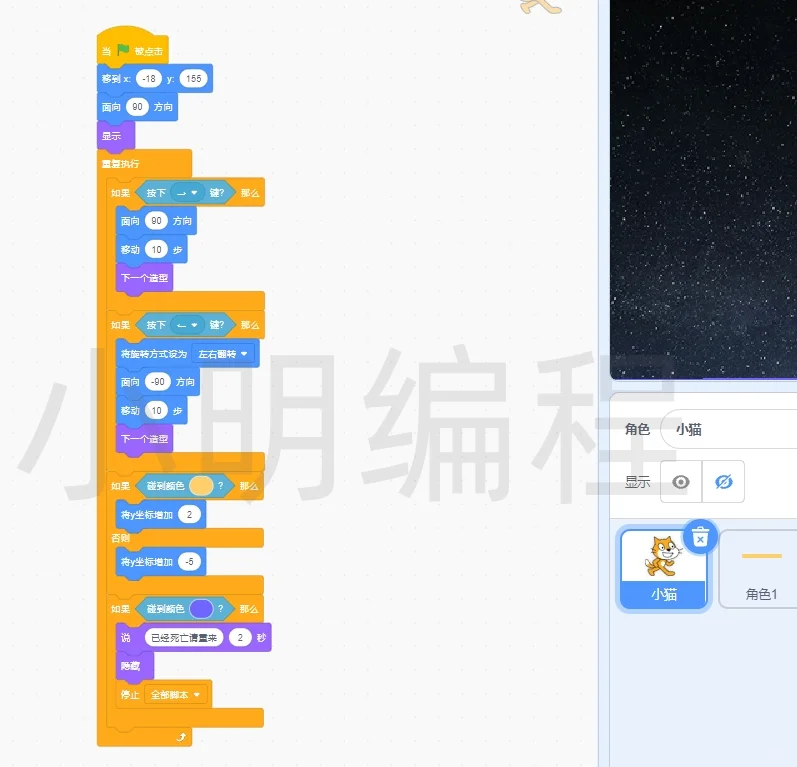The height and width of the screenshot is (767, 797).
Task: Edit direction 90 under the flag block
Action: 137,107
